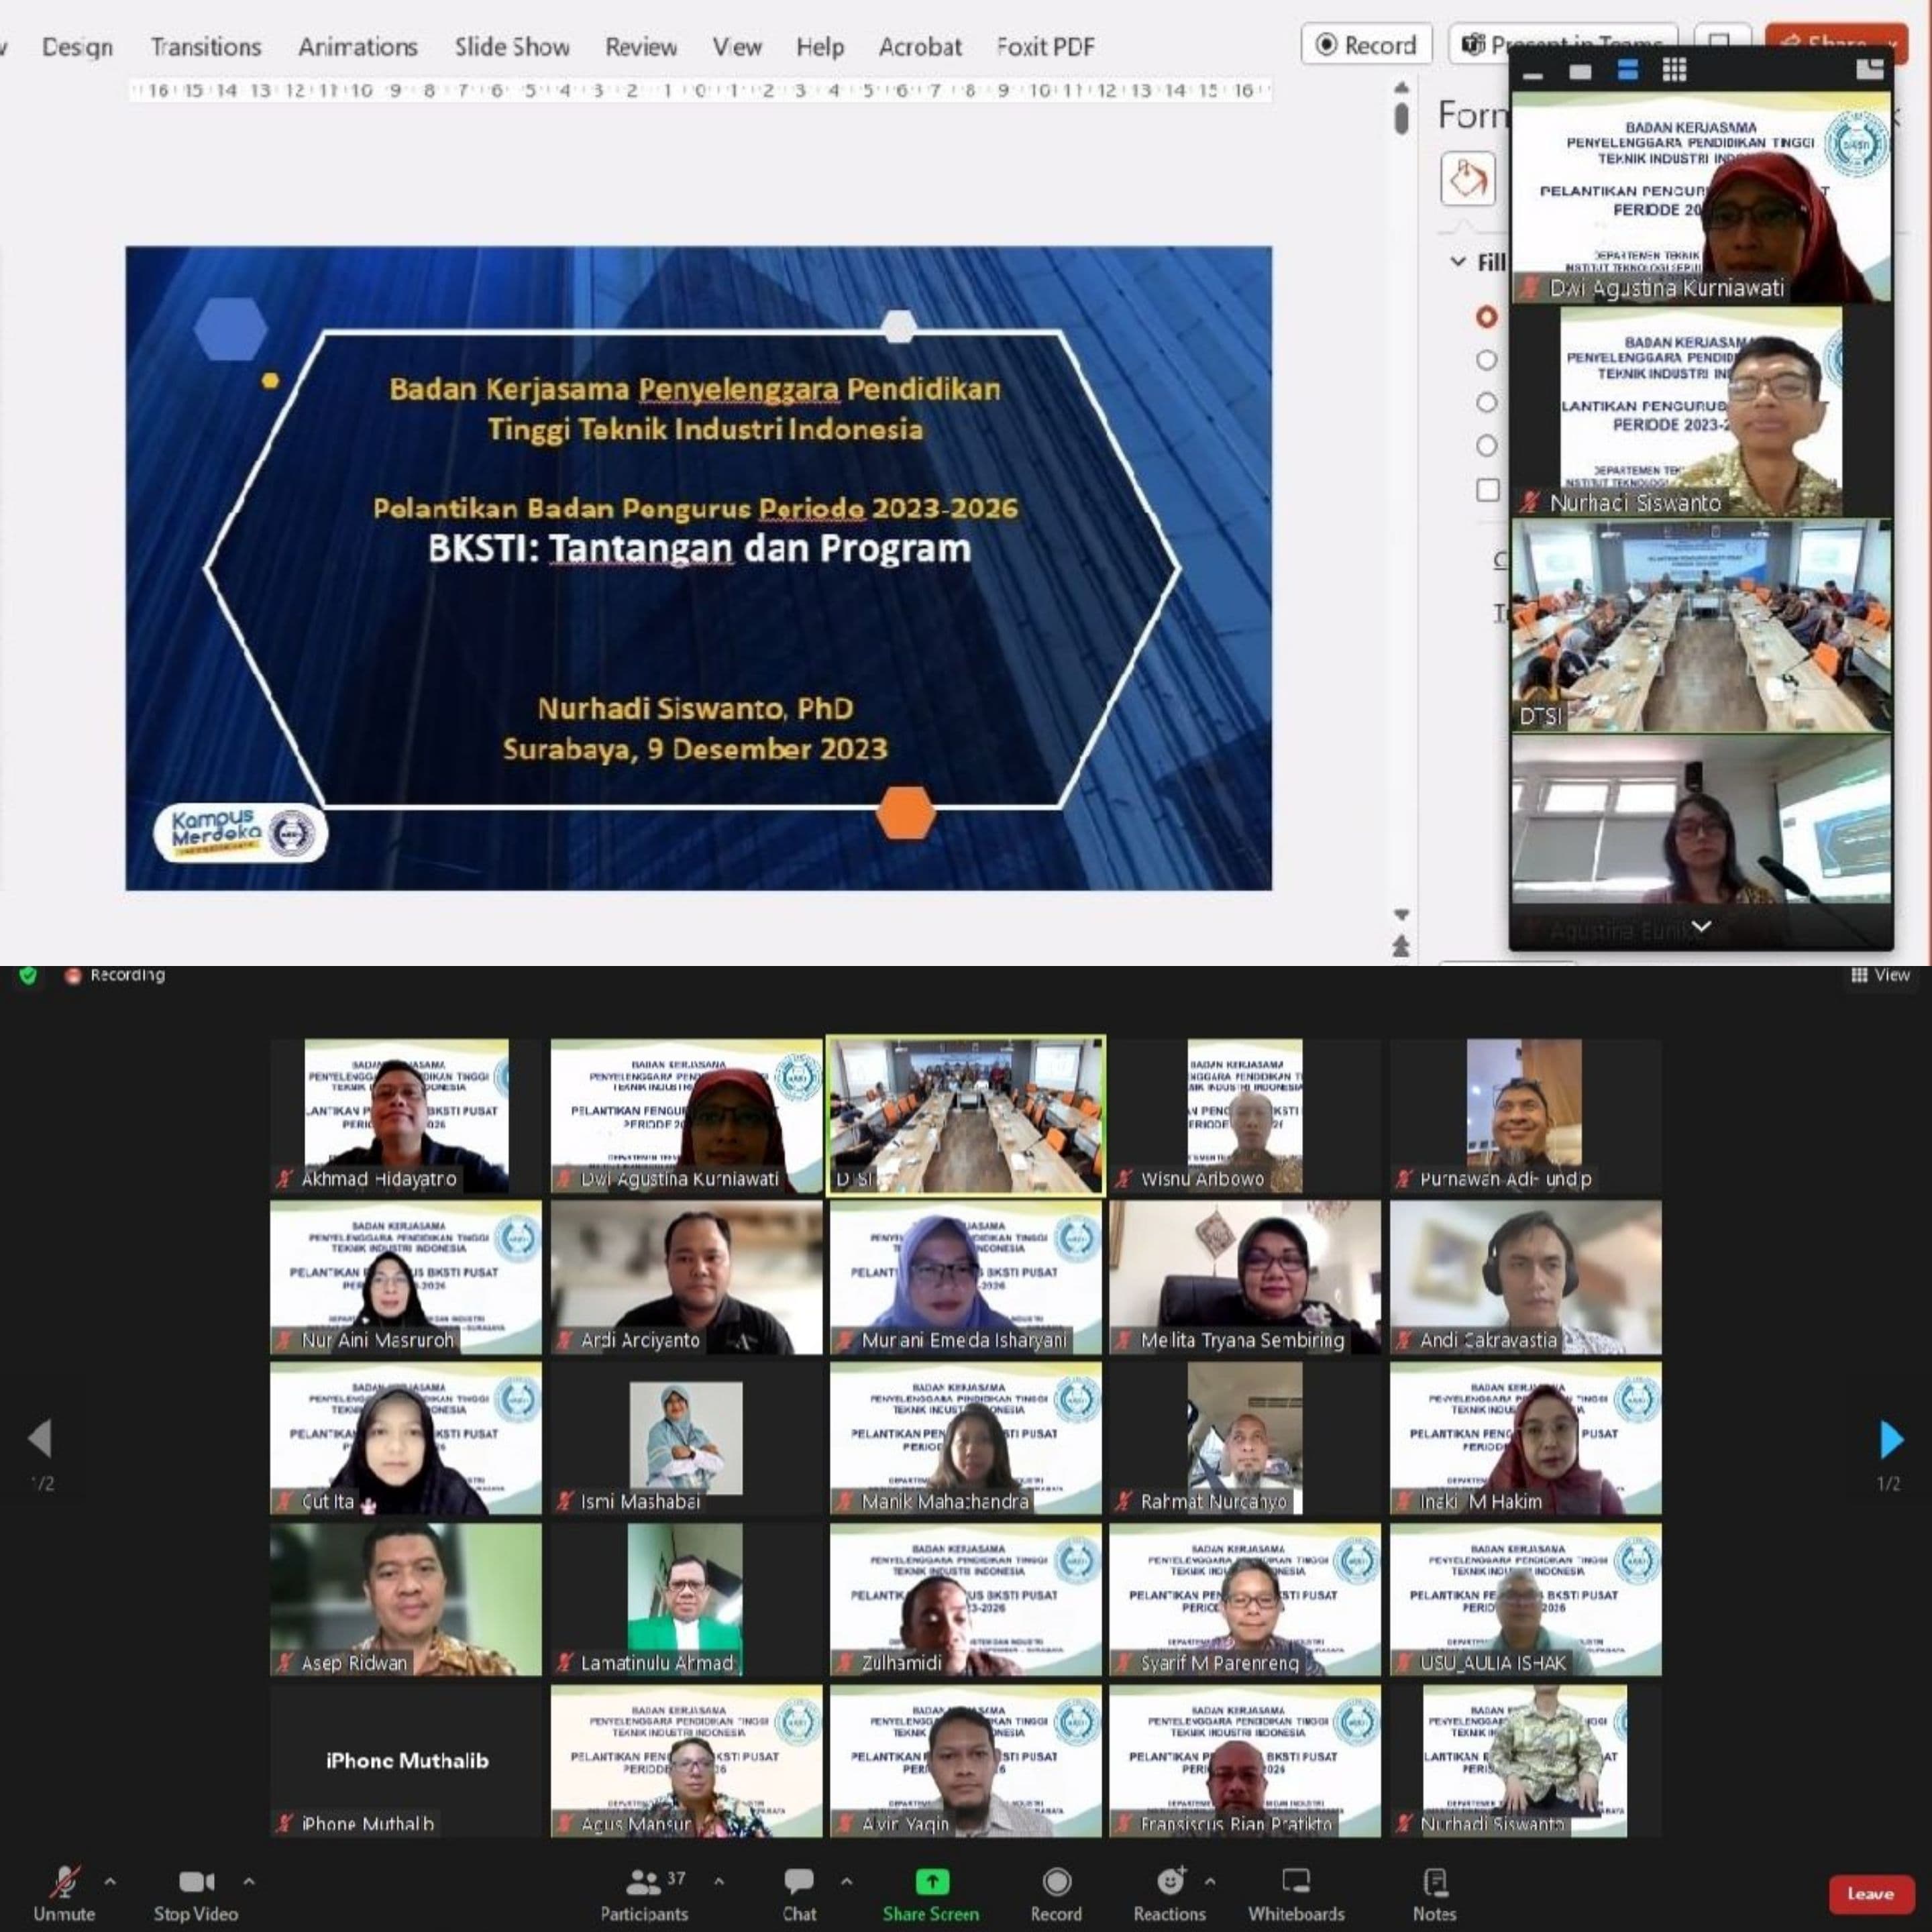Unmute the microphone in Zoom toolbar
The width and height of the screenshot is (1932, 1932).
coord(64,1893)
